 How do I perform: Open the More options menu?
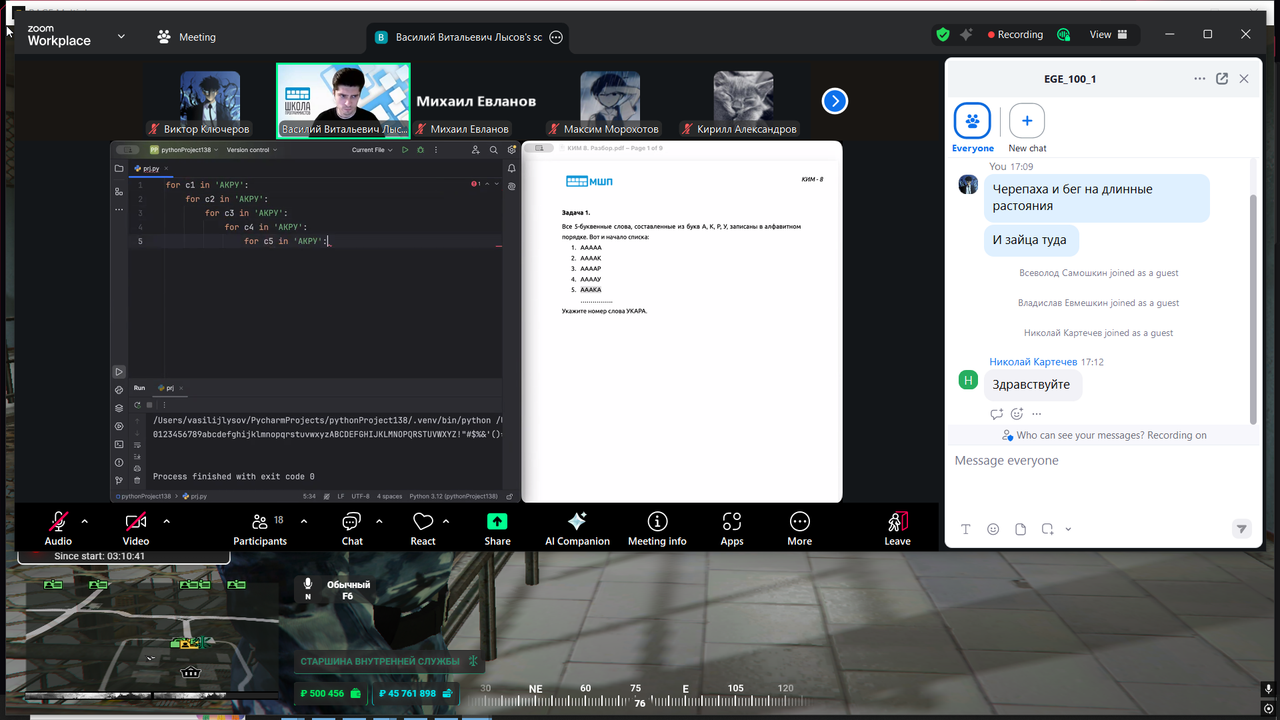[x=799, y=528]
